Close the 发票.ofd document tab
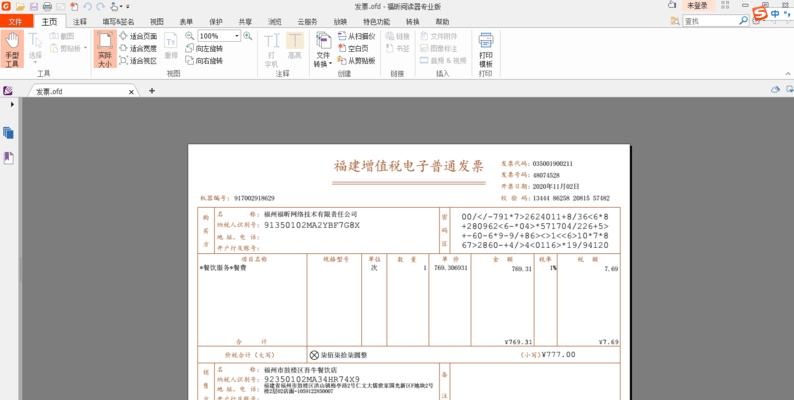794x400 pixels. click(x=131, y=92)
